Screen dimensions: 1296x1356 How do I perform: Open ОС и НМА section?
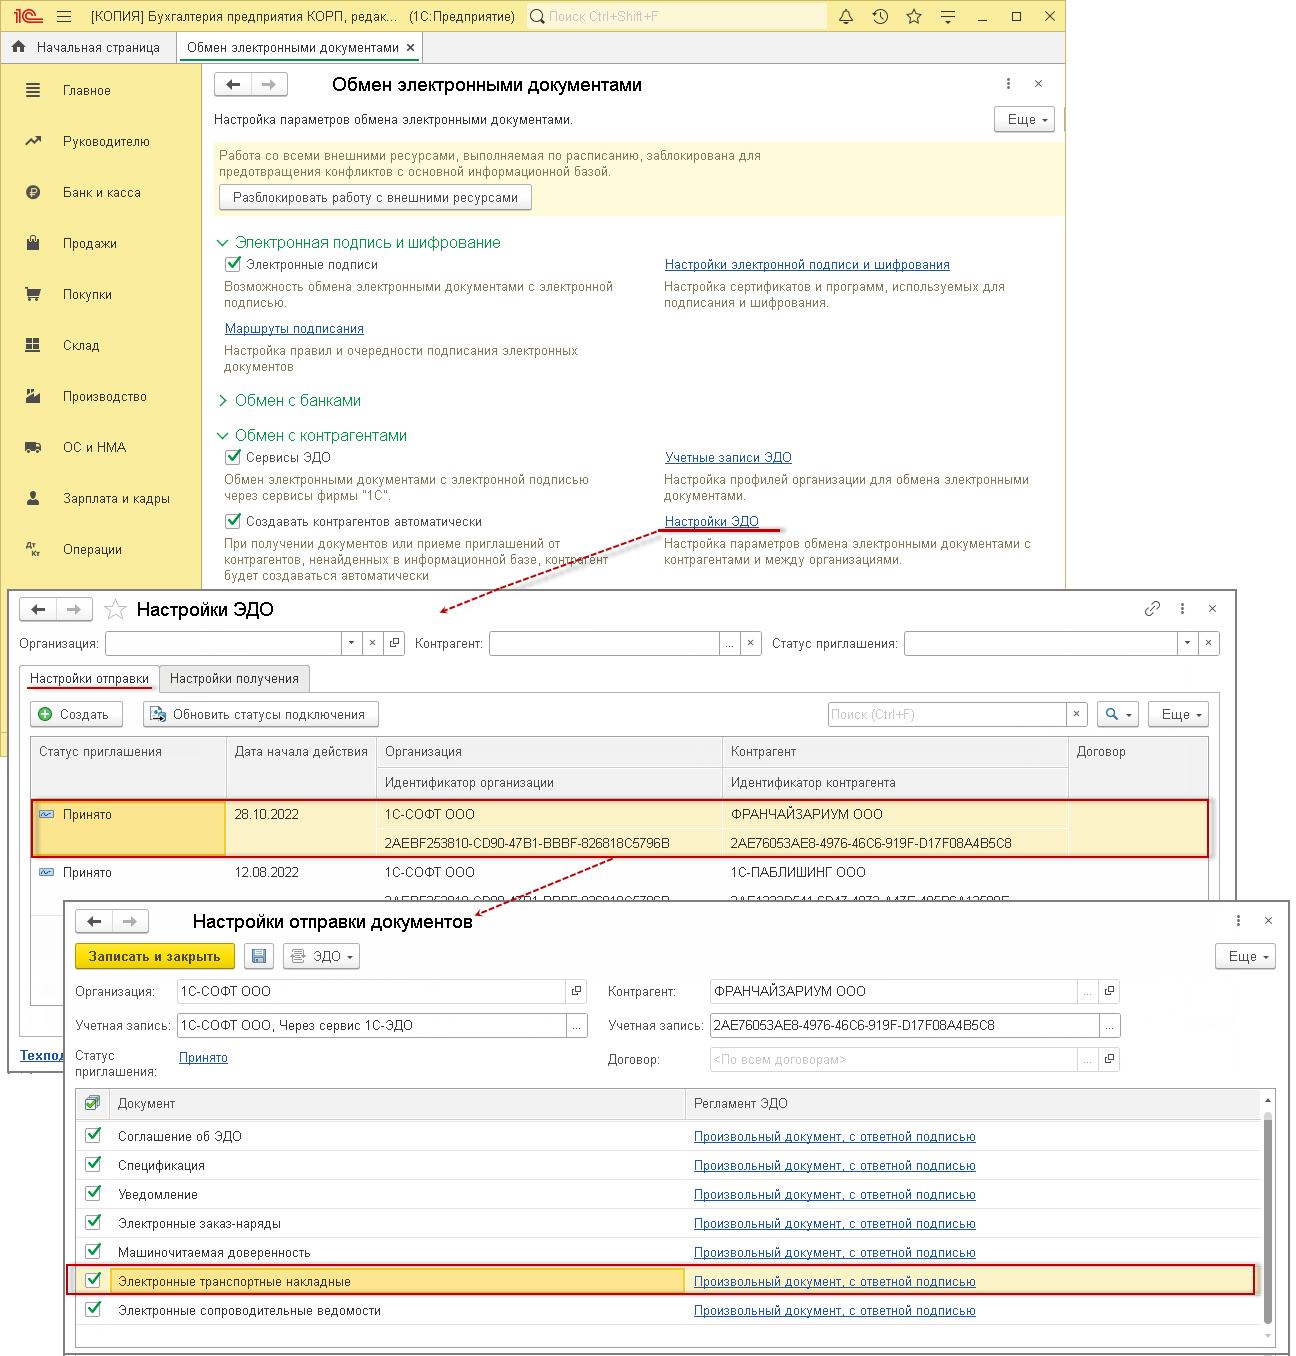coord(94,447)
